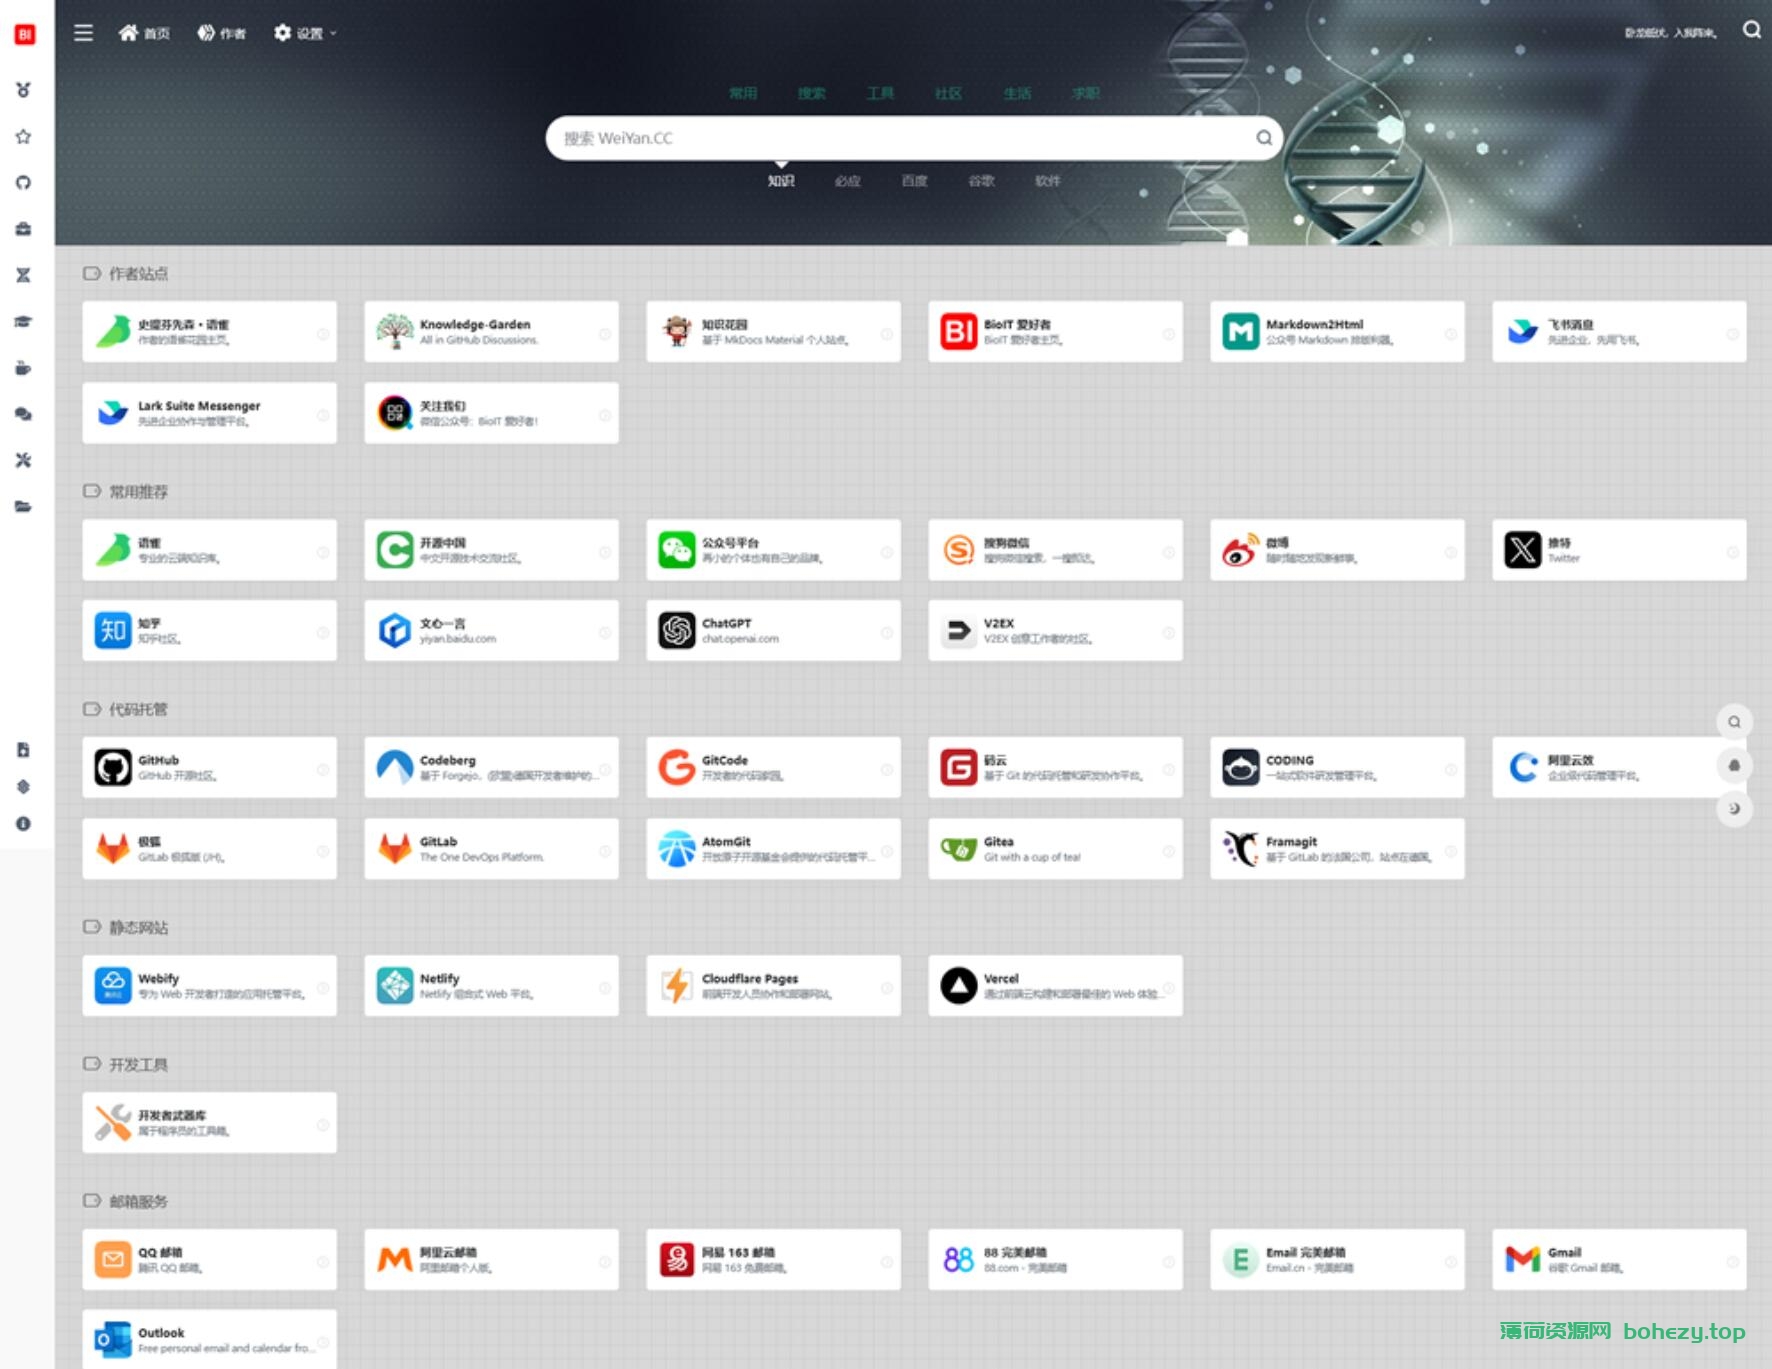Toggle dark mode moon button at right

coord(1735,808)
